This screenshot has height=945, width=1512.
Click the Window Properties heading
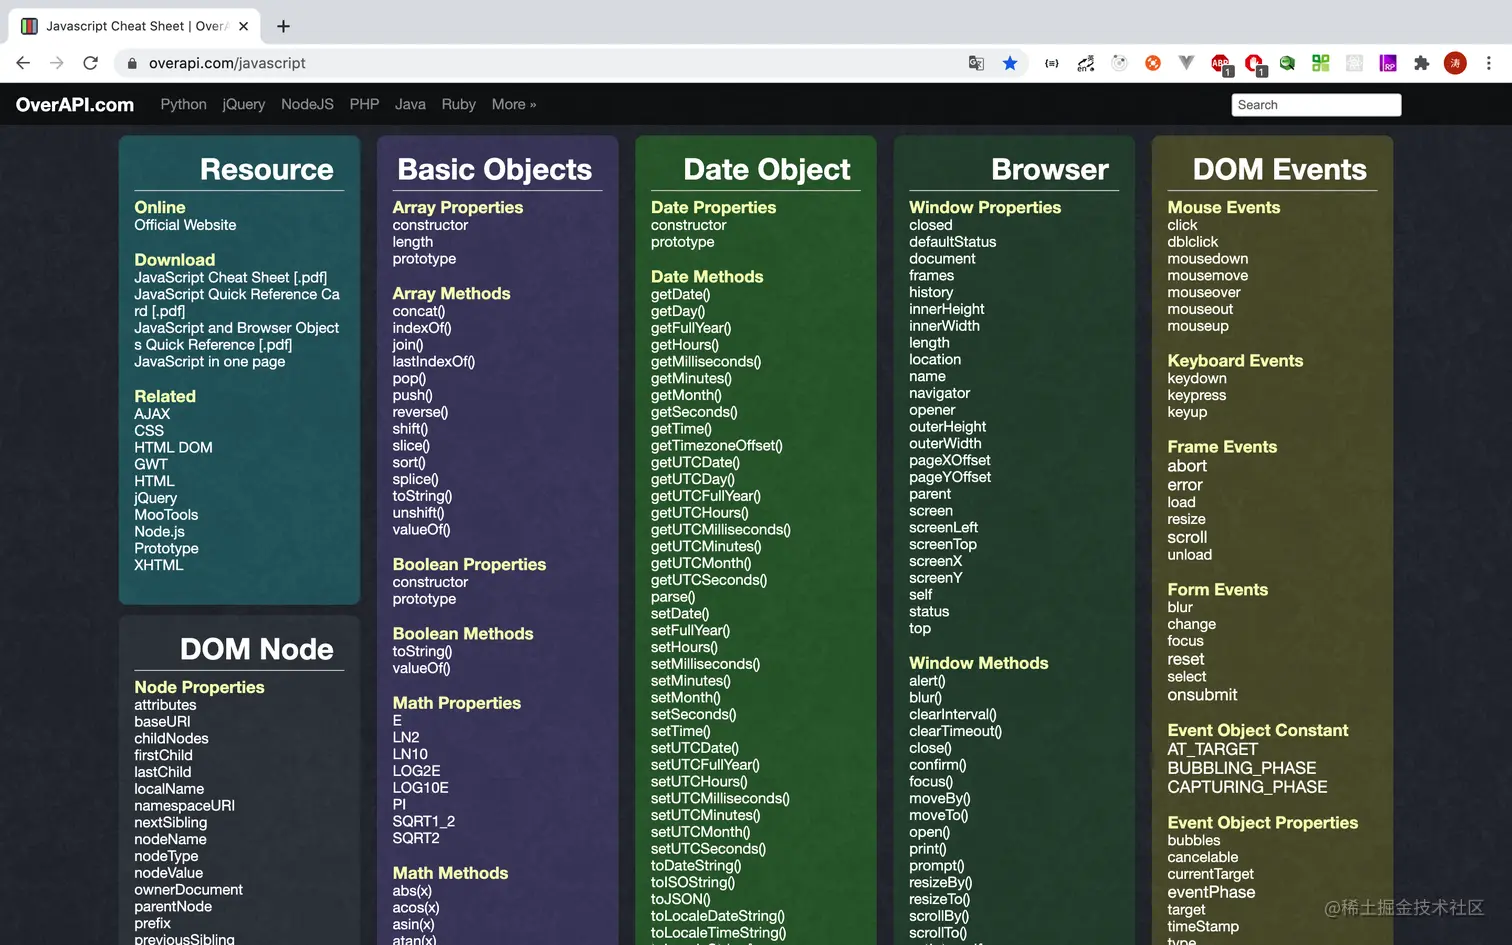click(985, 207)
